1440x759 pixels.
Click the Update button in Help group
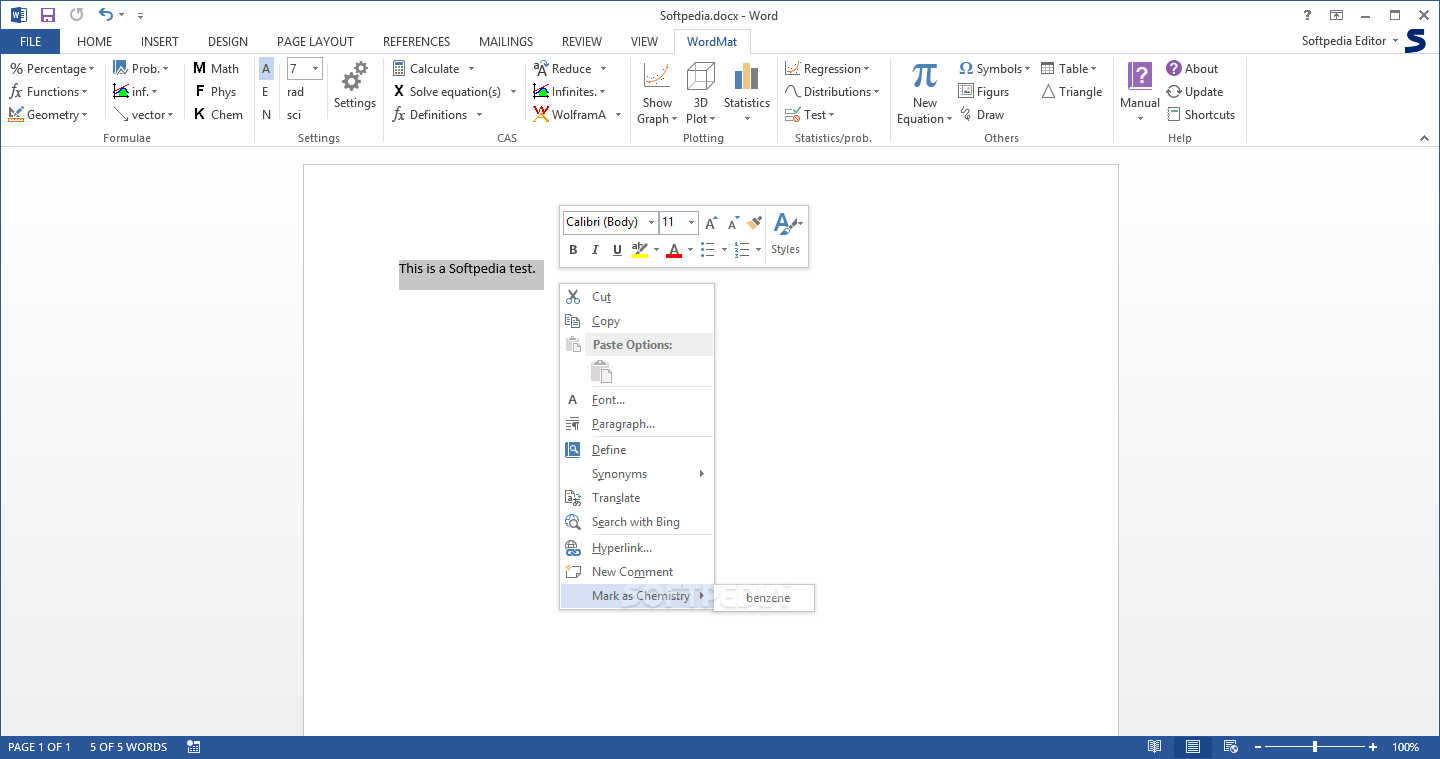point(1203,92)
